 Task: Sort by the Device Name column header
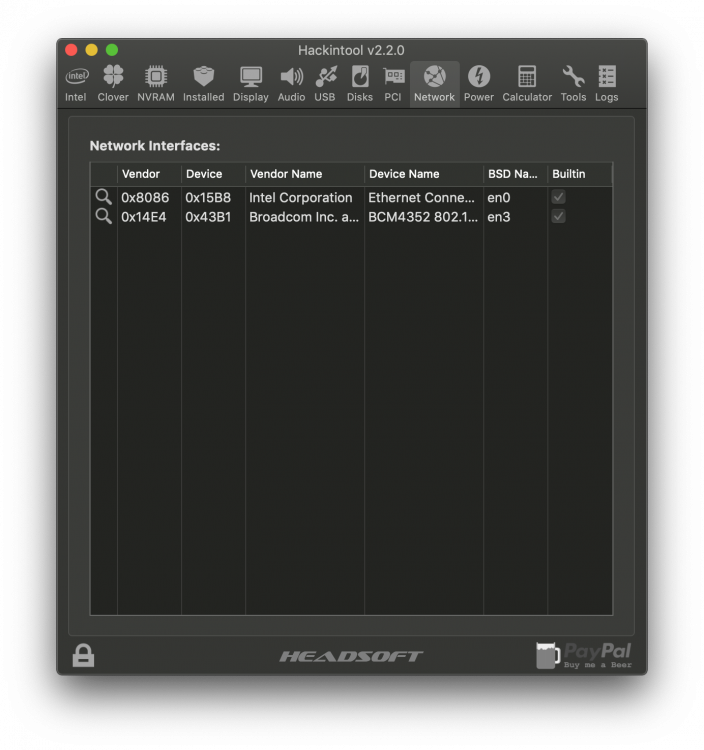coord(424,174)
